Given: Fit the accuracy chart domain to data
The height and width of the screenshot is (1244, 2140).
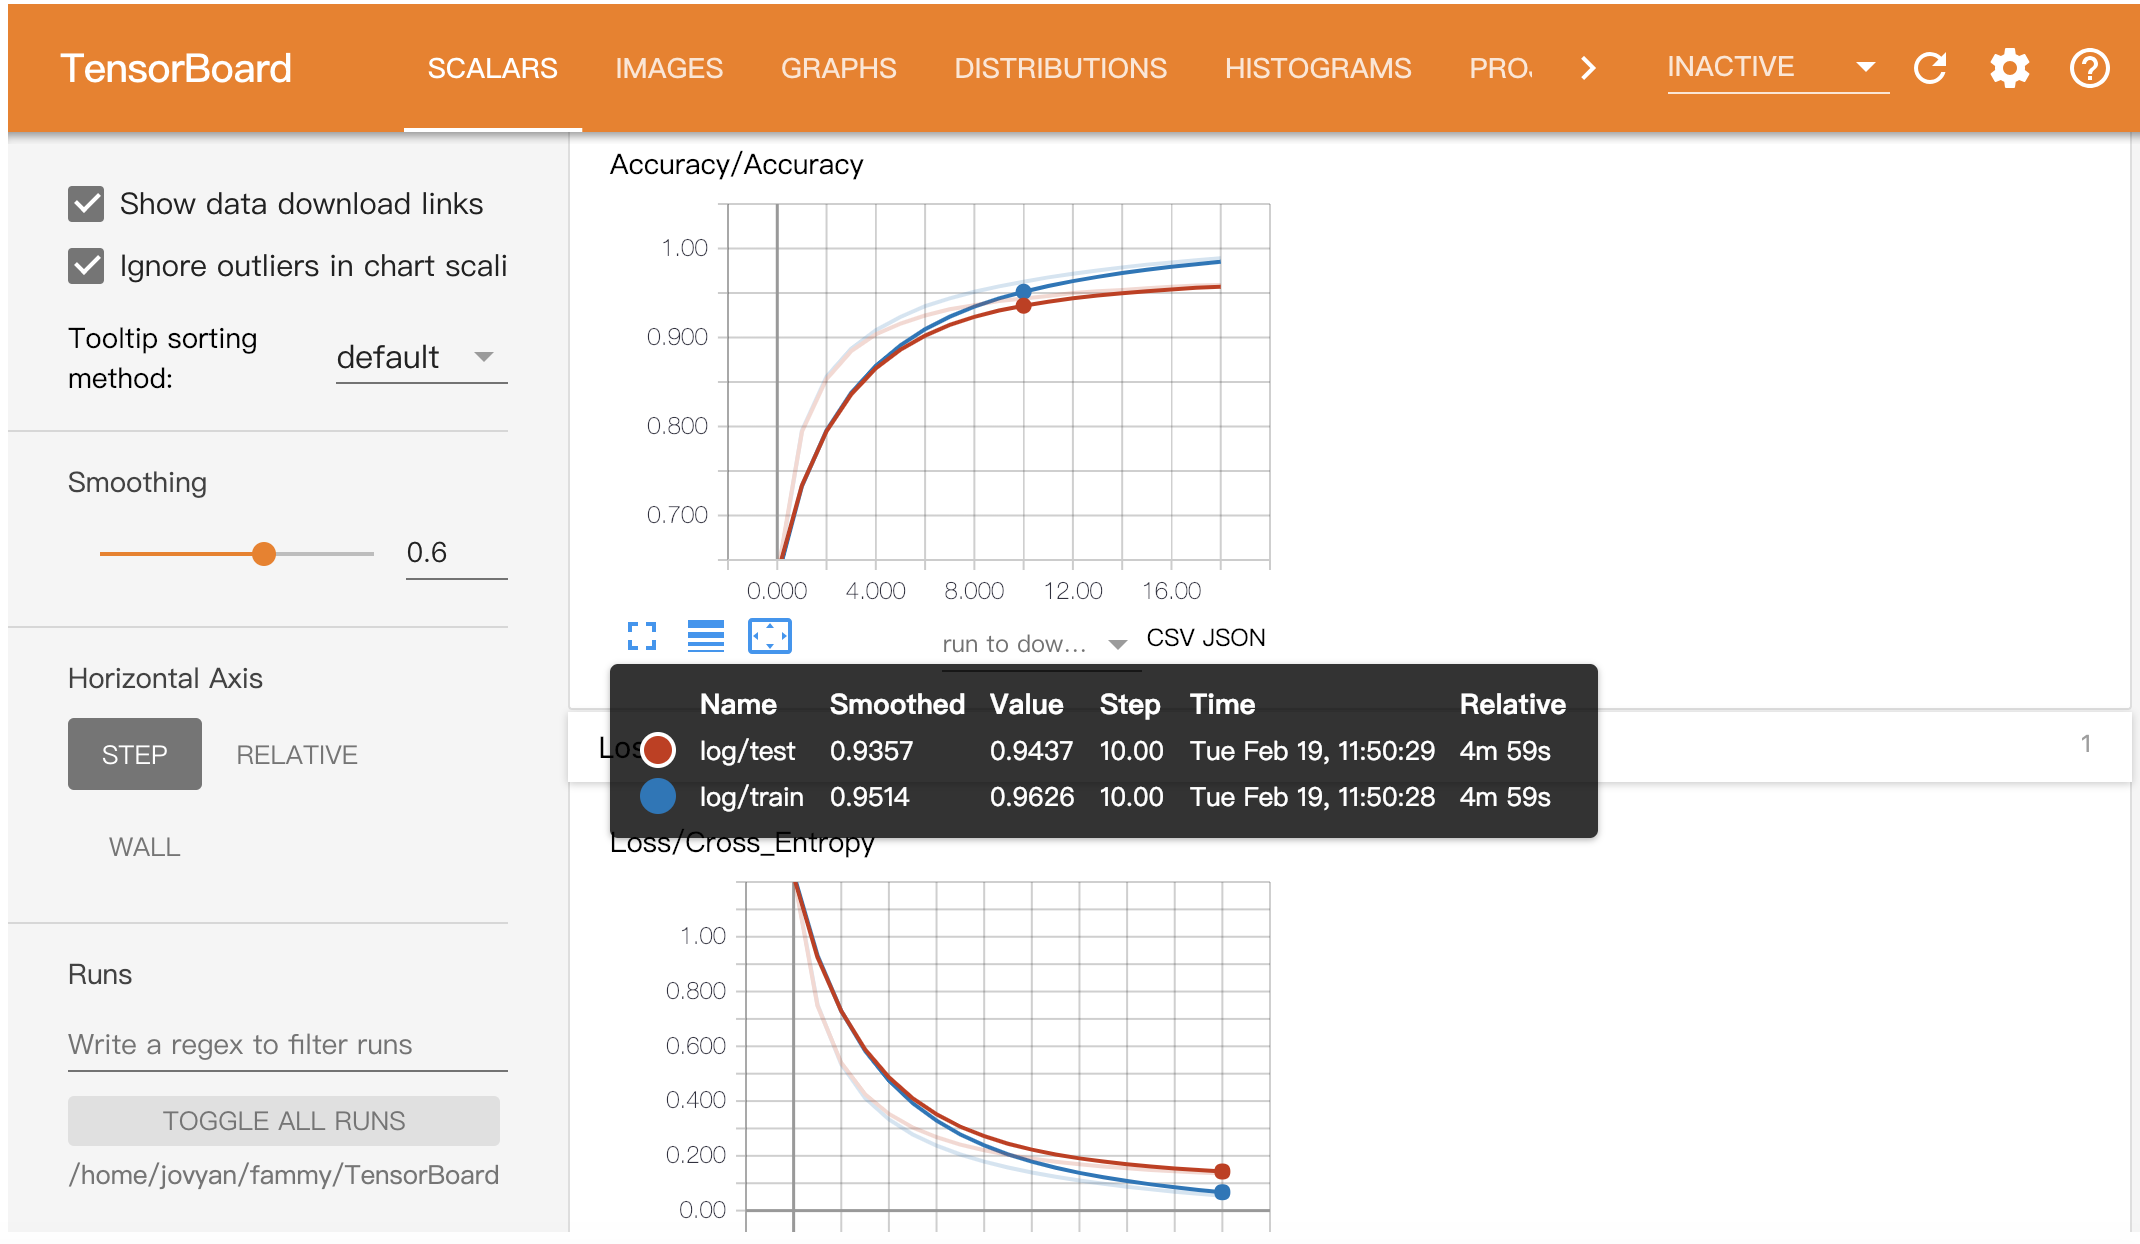Looking at the screenshot, I should 769,635.
